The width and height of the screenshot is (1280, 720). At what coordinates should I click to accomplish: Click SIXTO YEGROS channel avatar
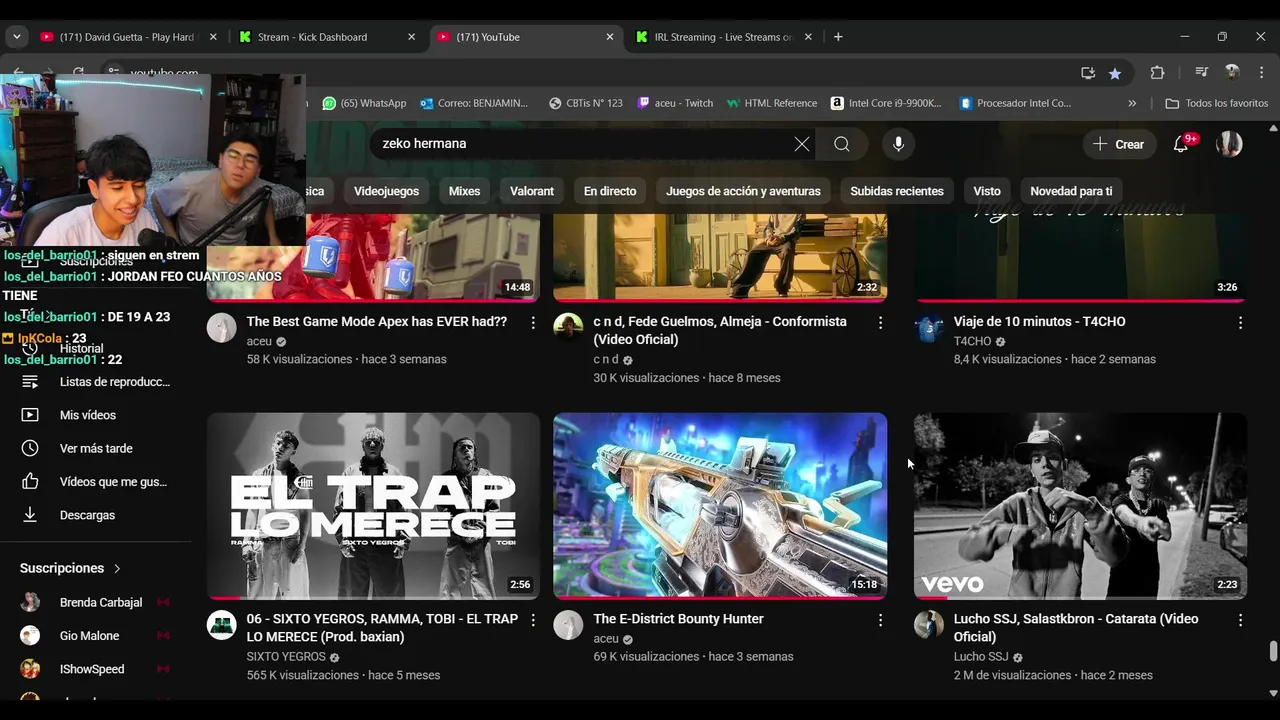point(221,625)
